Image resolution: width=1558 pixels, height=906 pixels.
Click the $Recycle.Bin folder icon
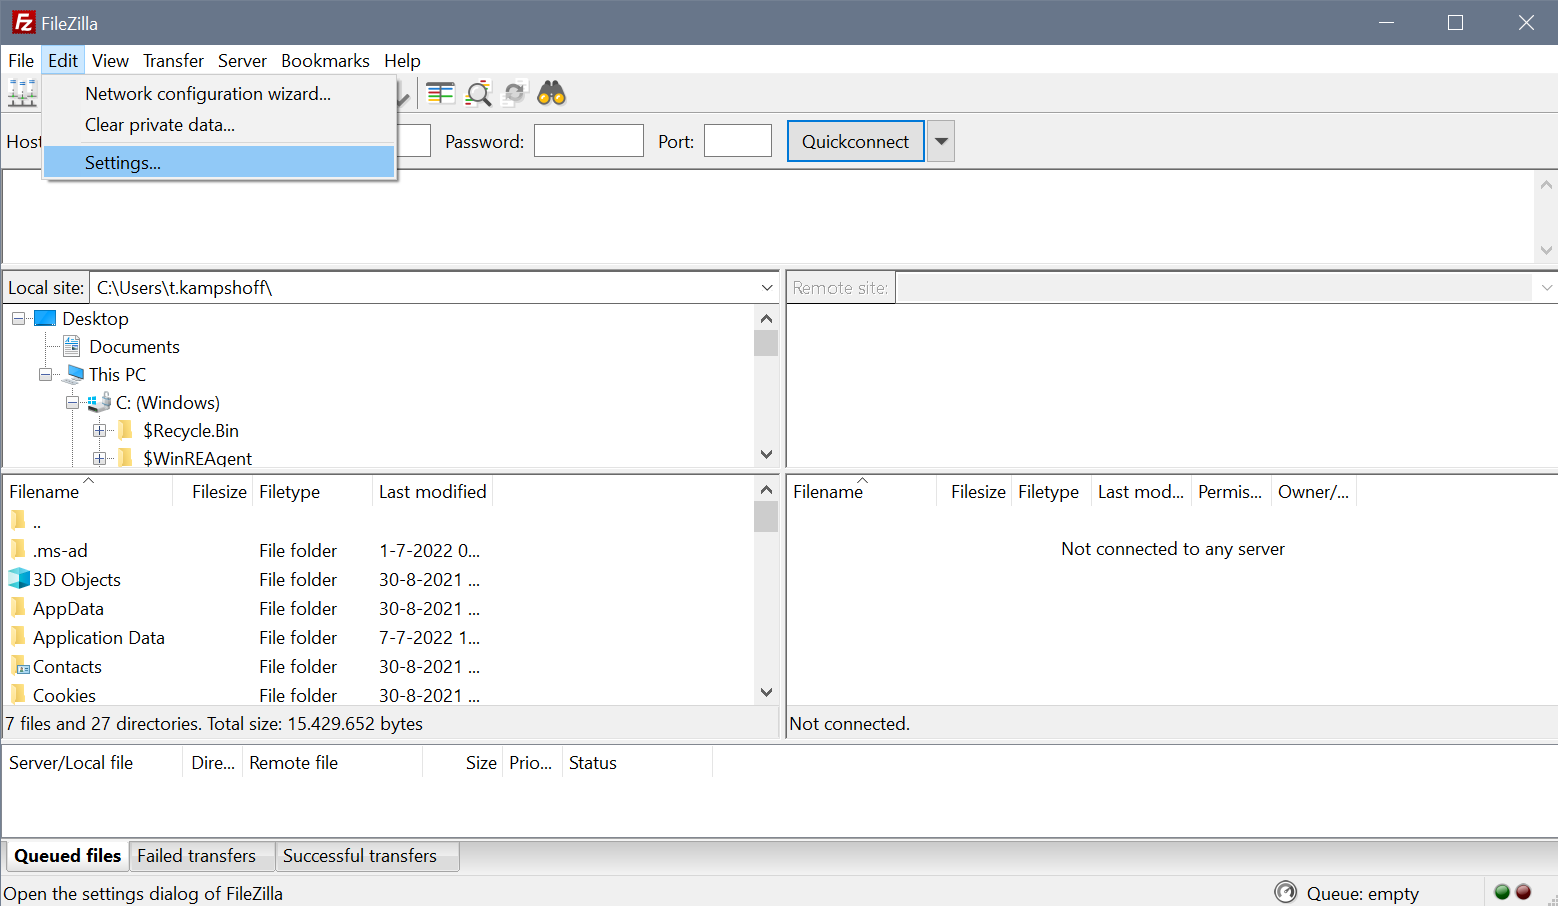[126, 430]
